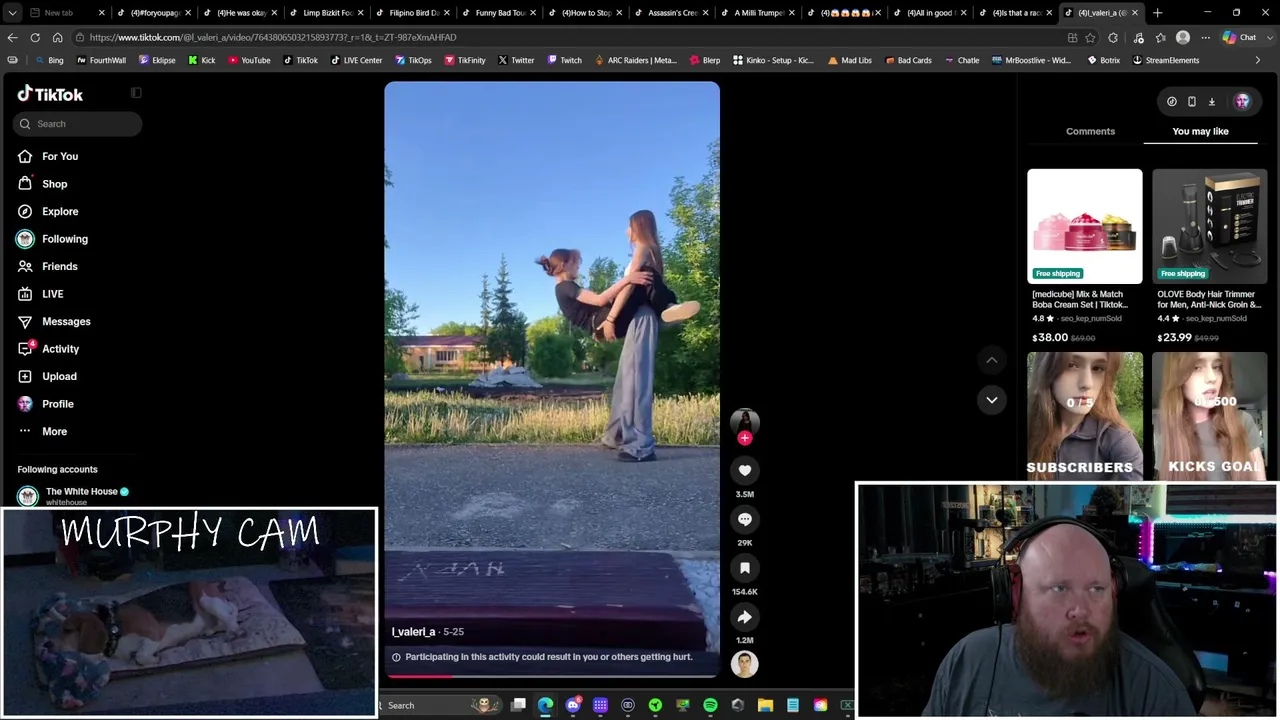
Task: Show more bookmarks with chevron
Action: pos(1258,60)
